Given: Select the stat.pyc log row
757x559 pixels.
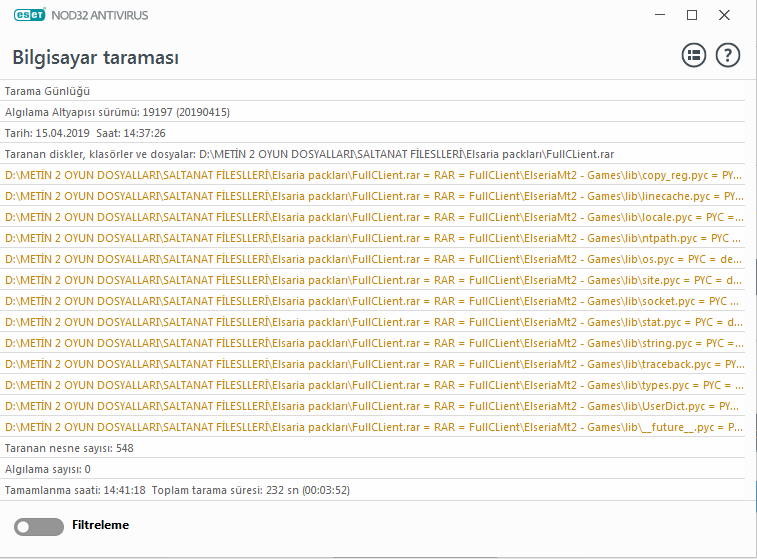Looking at the screenshot, I should [373, 322].
